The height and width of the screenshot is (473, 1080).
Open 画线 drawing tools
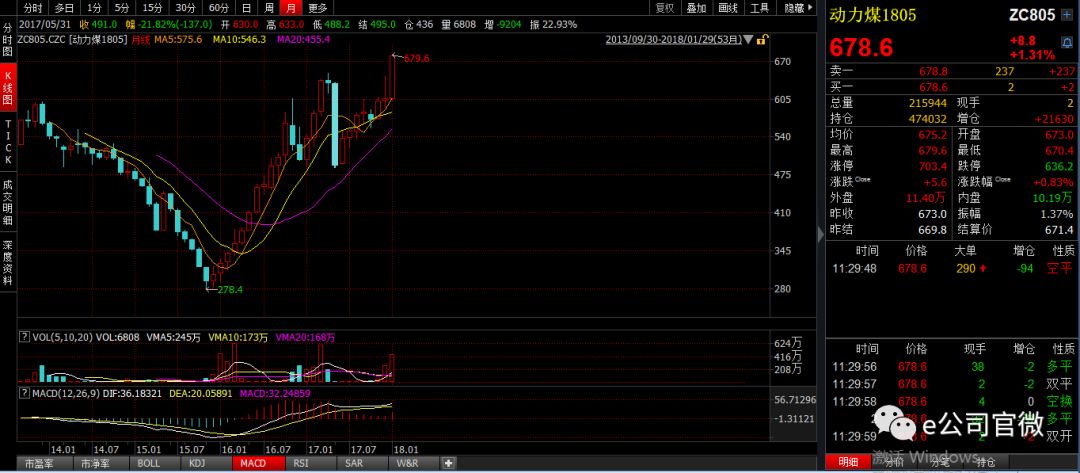728,8
